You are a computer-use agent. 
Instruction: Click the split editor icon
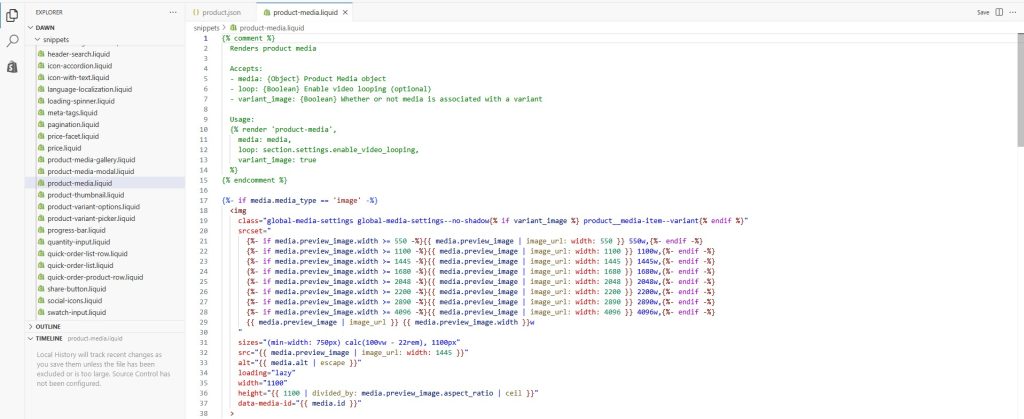[x=1001, y=12]
